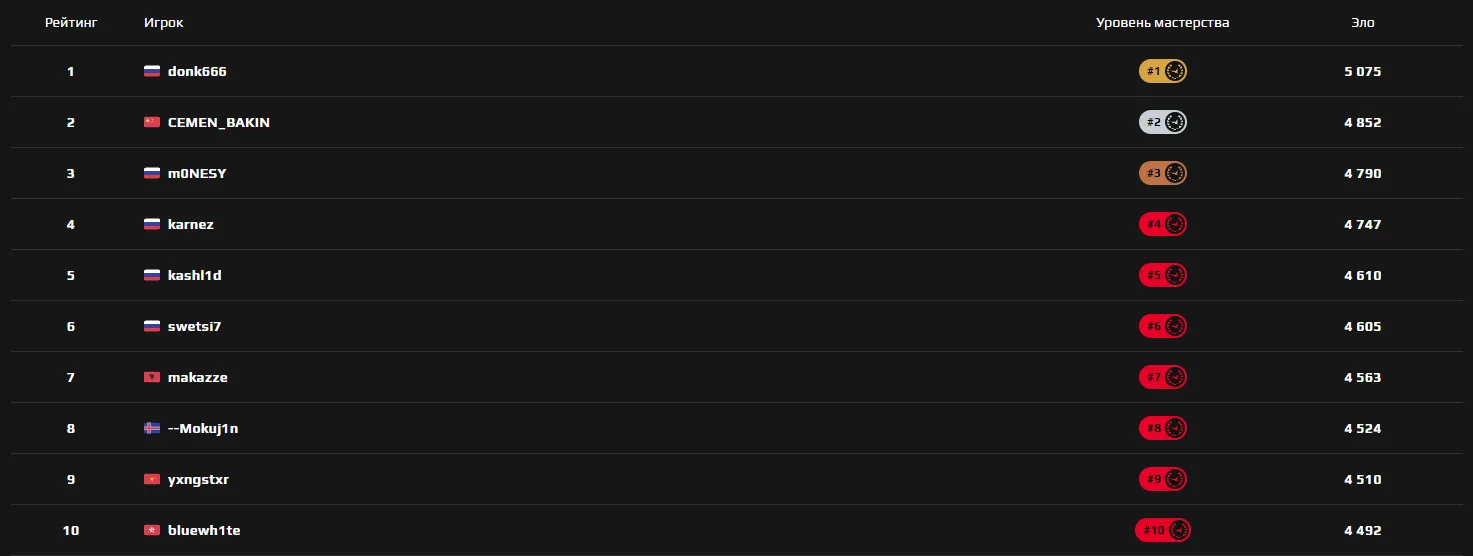1473x556 pixels.
Task: Click the gold #1 skill level badge
Action: (x=1163, y=71)
